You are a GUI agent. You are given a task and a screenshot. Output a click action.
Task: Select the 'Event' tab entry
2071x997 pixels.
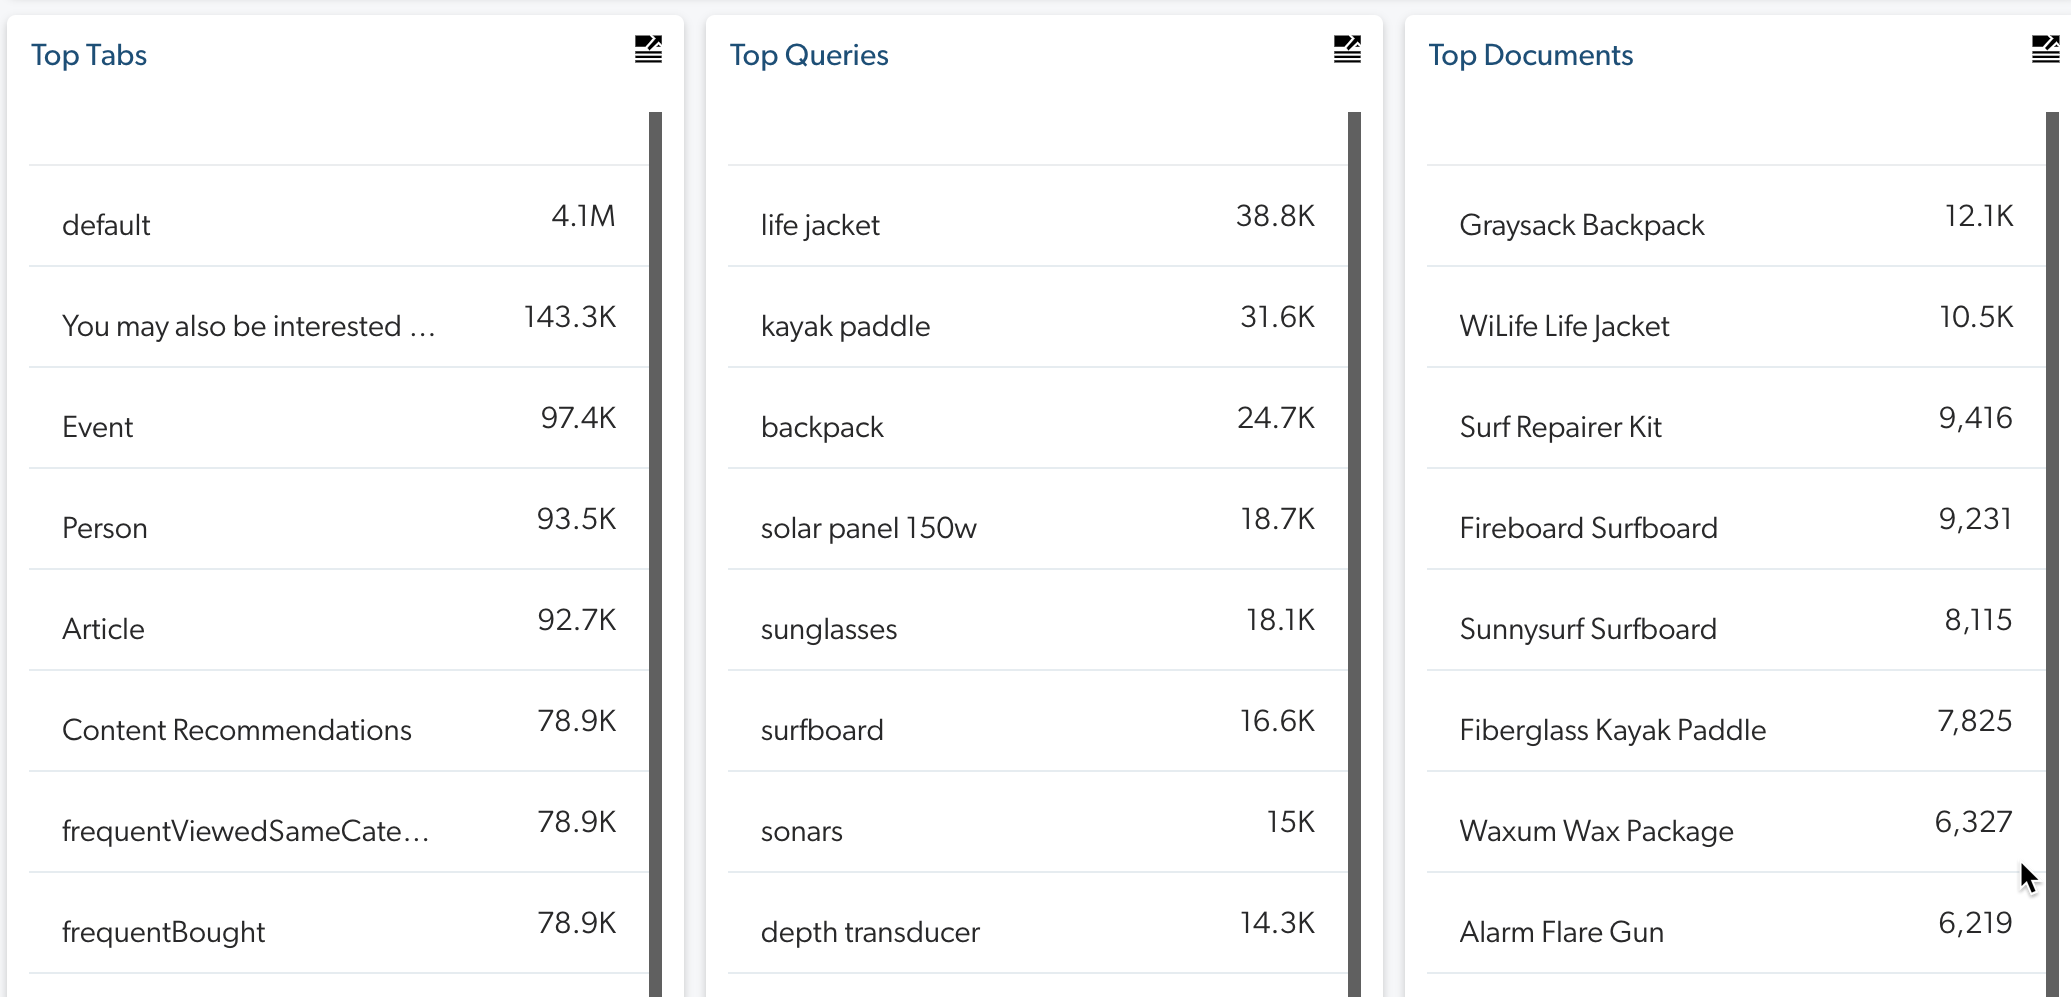point(338,426)
